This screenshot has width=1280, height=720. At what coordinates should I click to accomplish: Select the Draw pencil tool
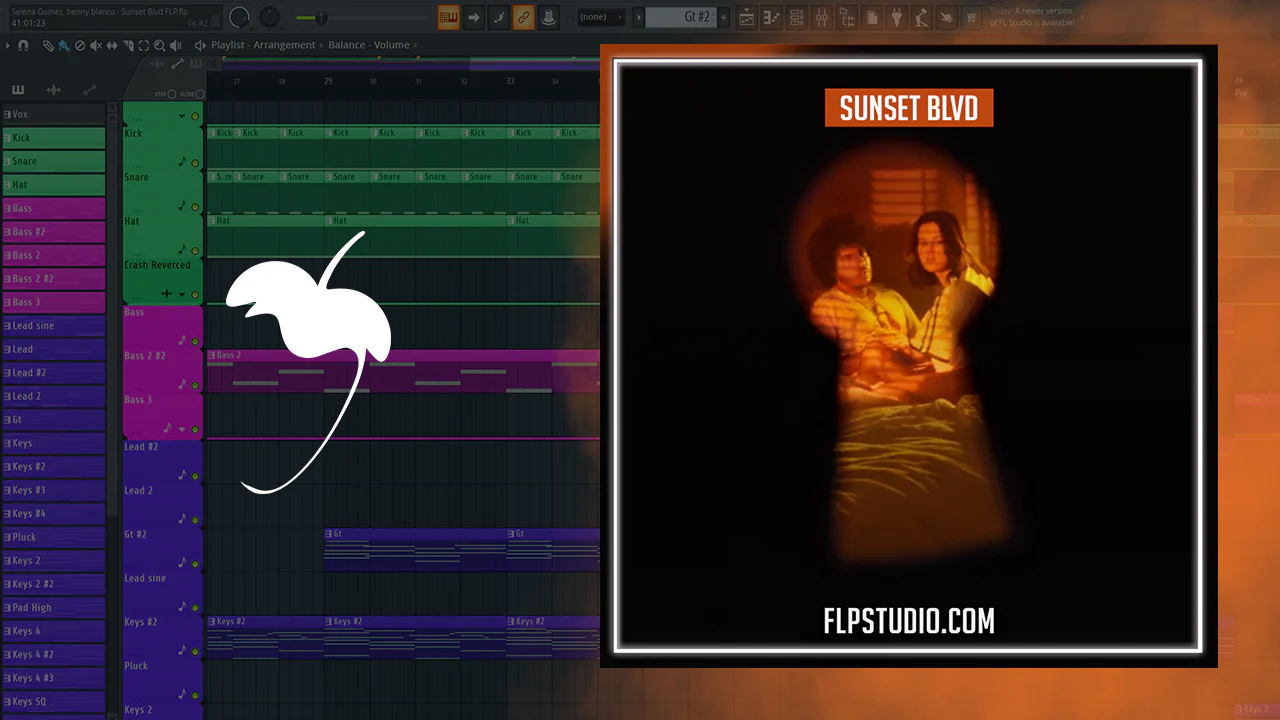pyautogui.click(x=48, y=46)
